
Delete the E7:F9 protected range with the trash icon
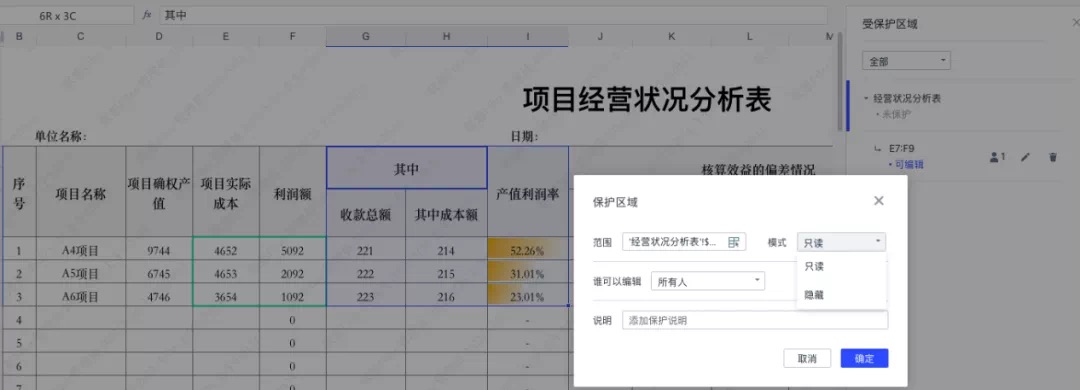point(1052,157)
